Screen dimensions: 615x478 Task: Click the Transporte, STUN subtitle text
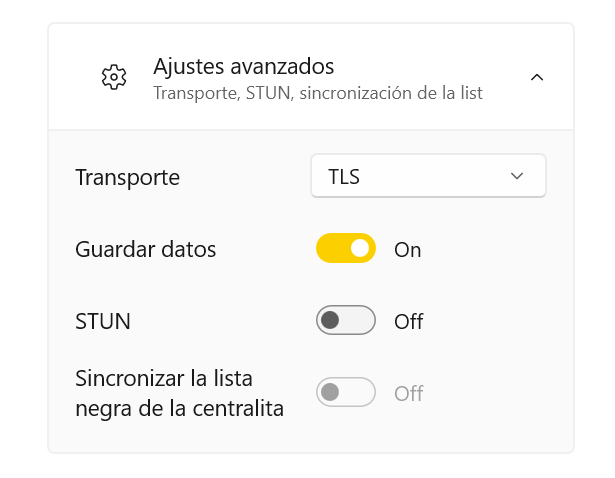click(x=318, y=93)
